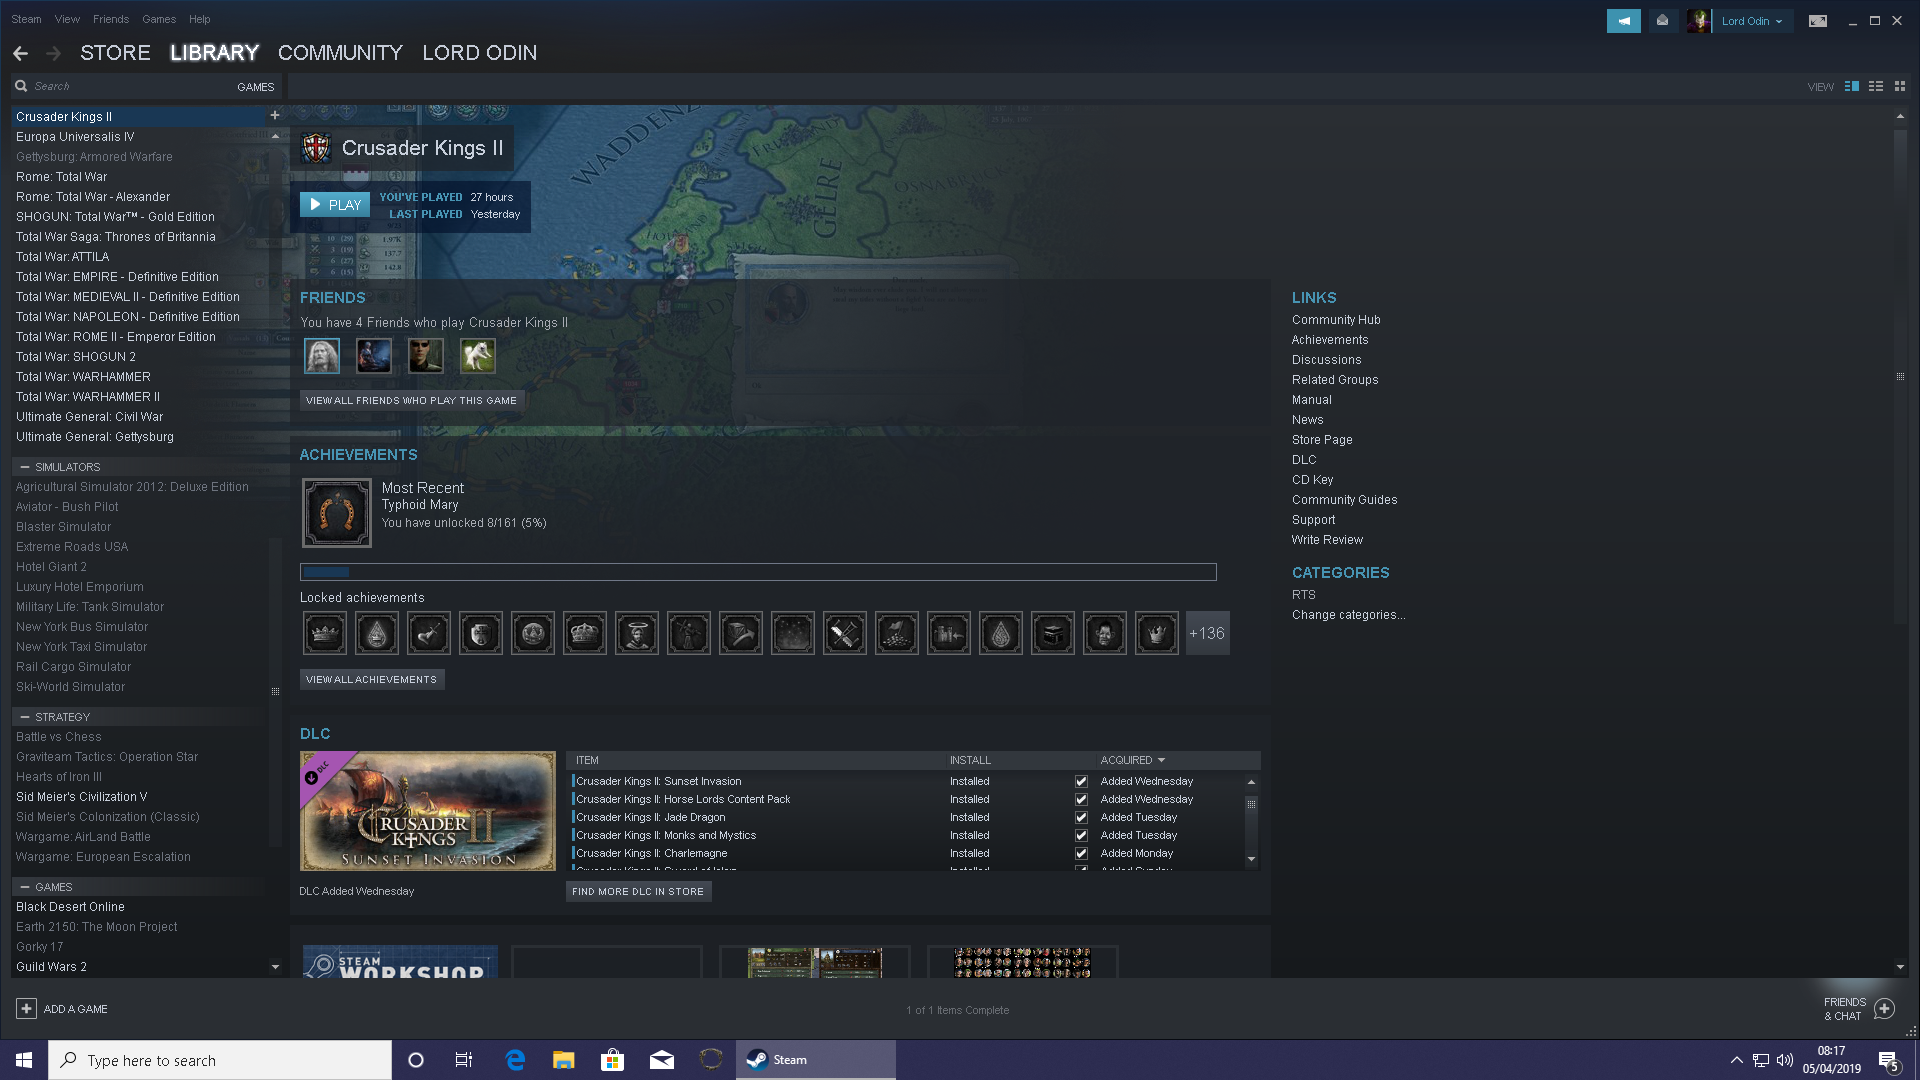1920x1080 pixels.
Task: View all friends who play this game
Action: coord(412,401)
